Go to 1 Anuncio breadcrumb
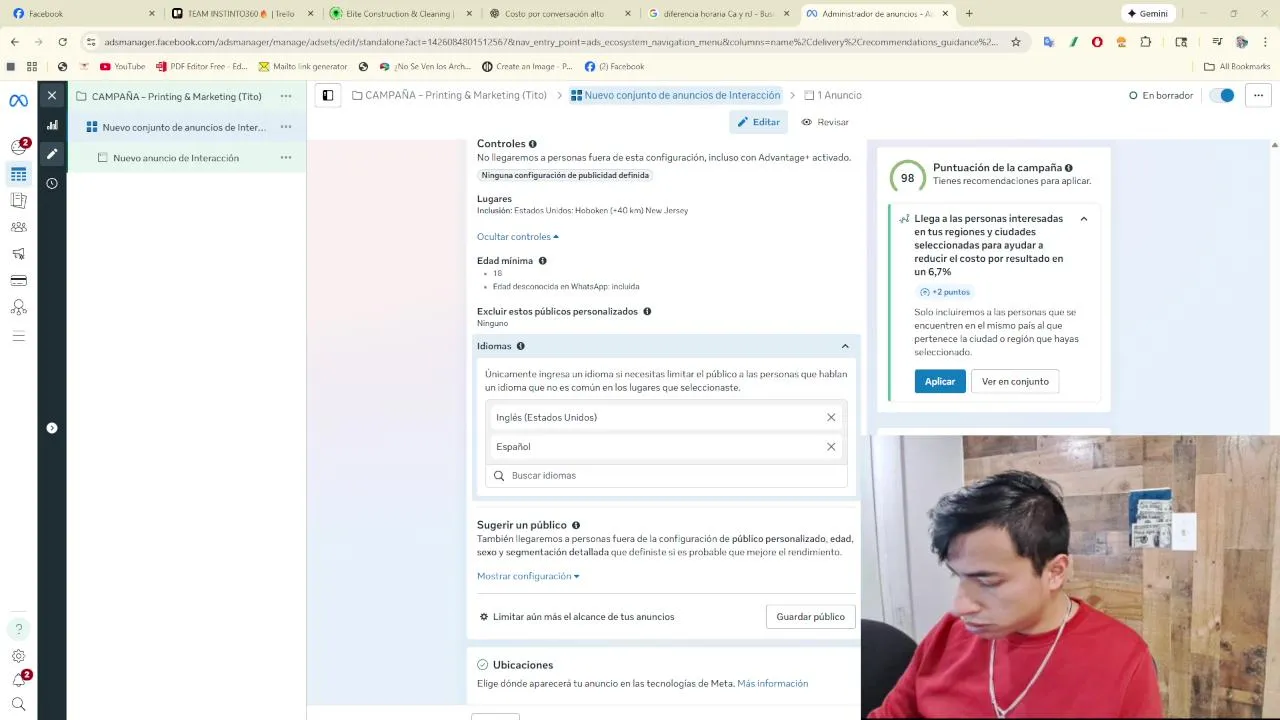Image resolution: width=1280 pixels, height=720 pixels. pos(833,95)
